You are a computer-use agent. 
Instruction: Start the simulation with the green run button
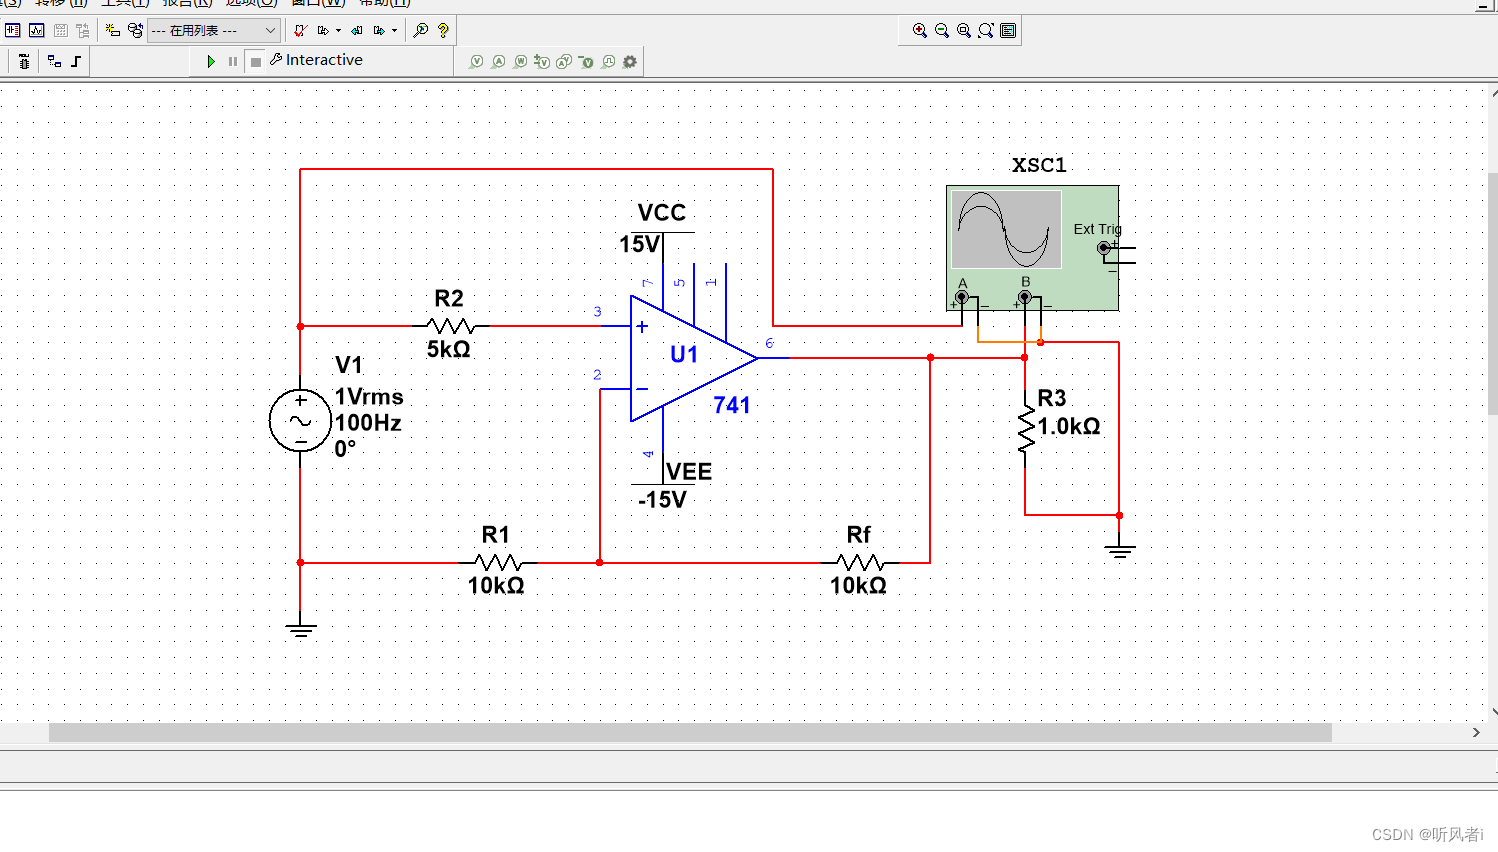coord(211,61)
